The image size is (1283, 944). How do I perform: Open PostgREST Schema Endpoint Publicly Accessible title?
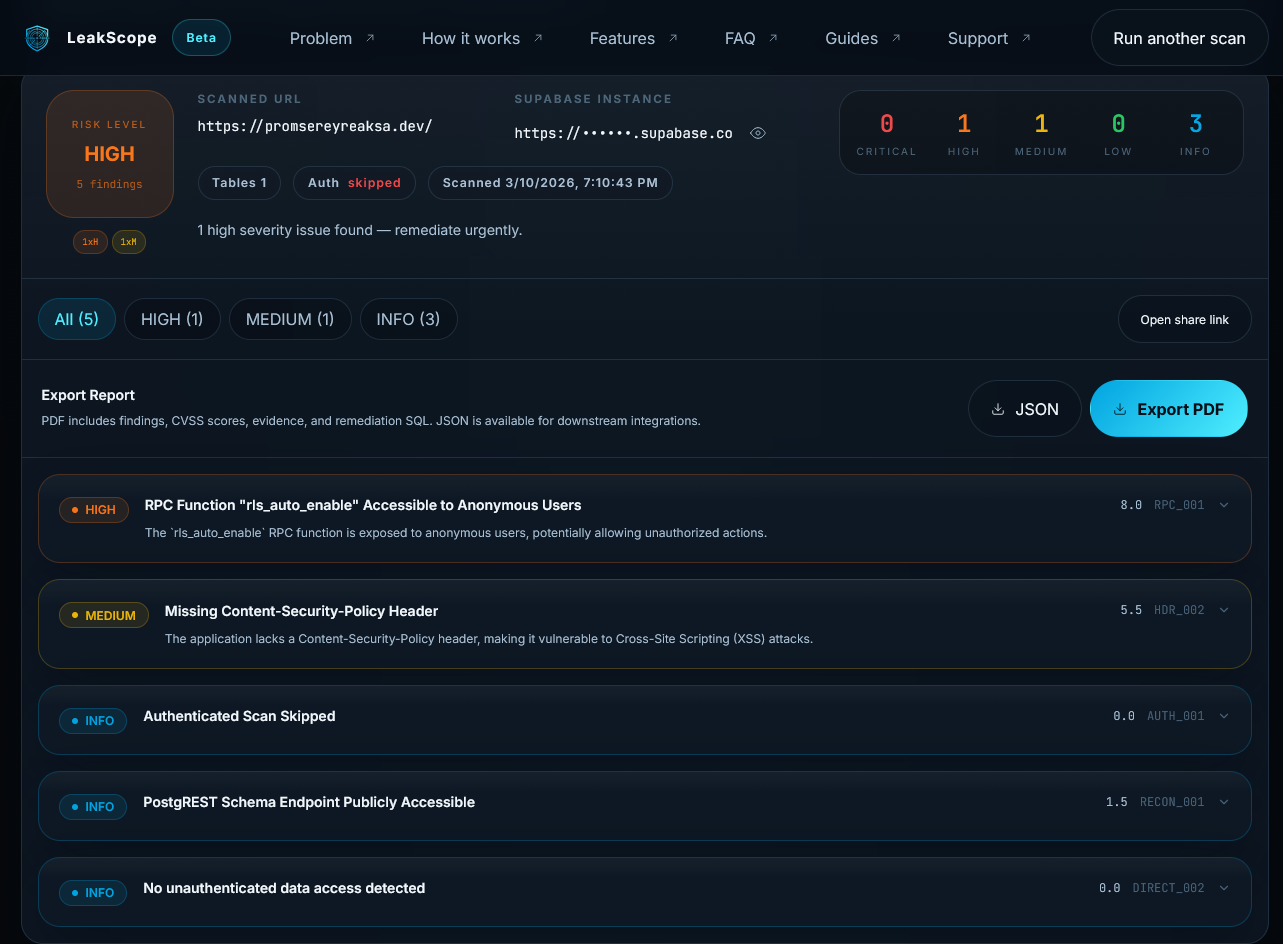[309, 802]
